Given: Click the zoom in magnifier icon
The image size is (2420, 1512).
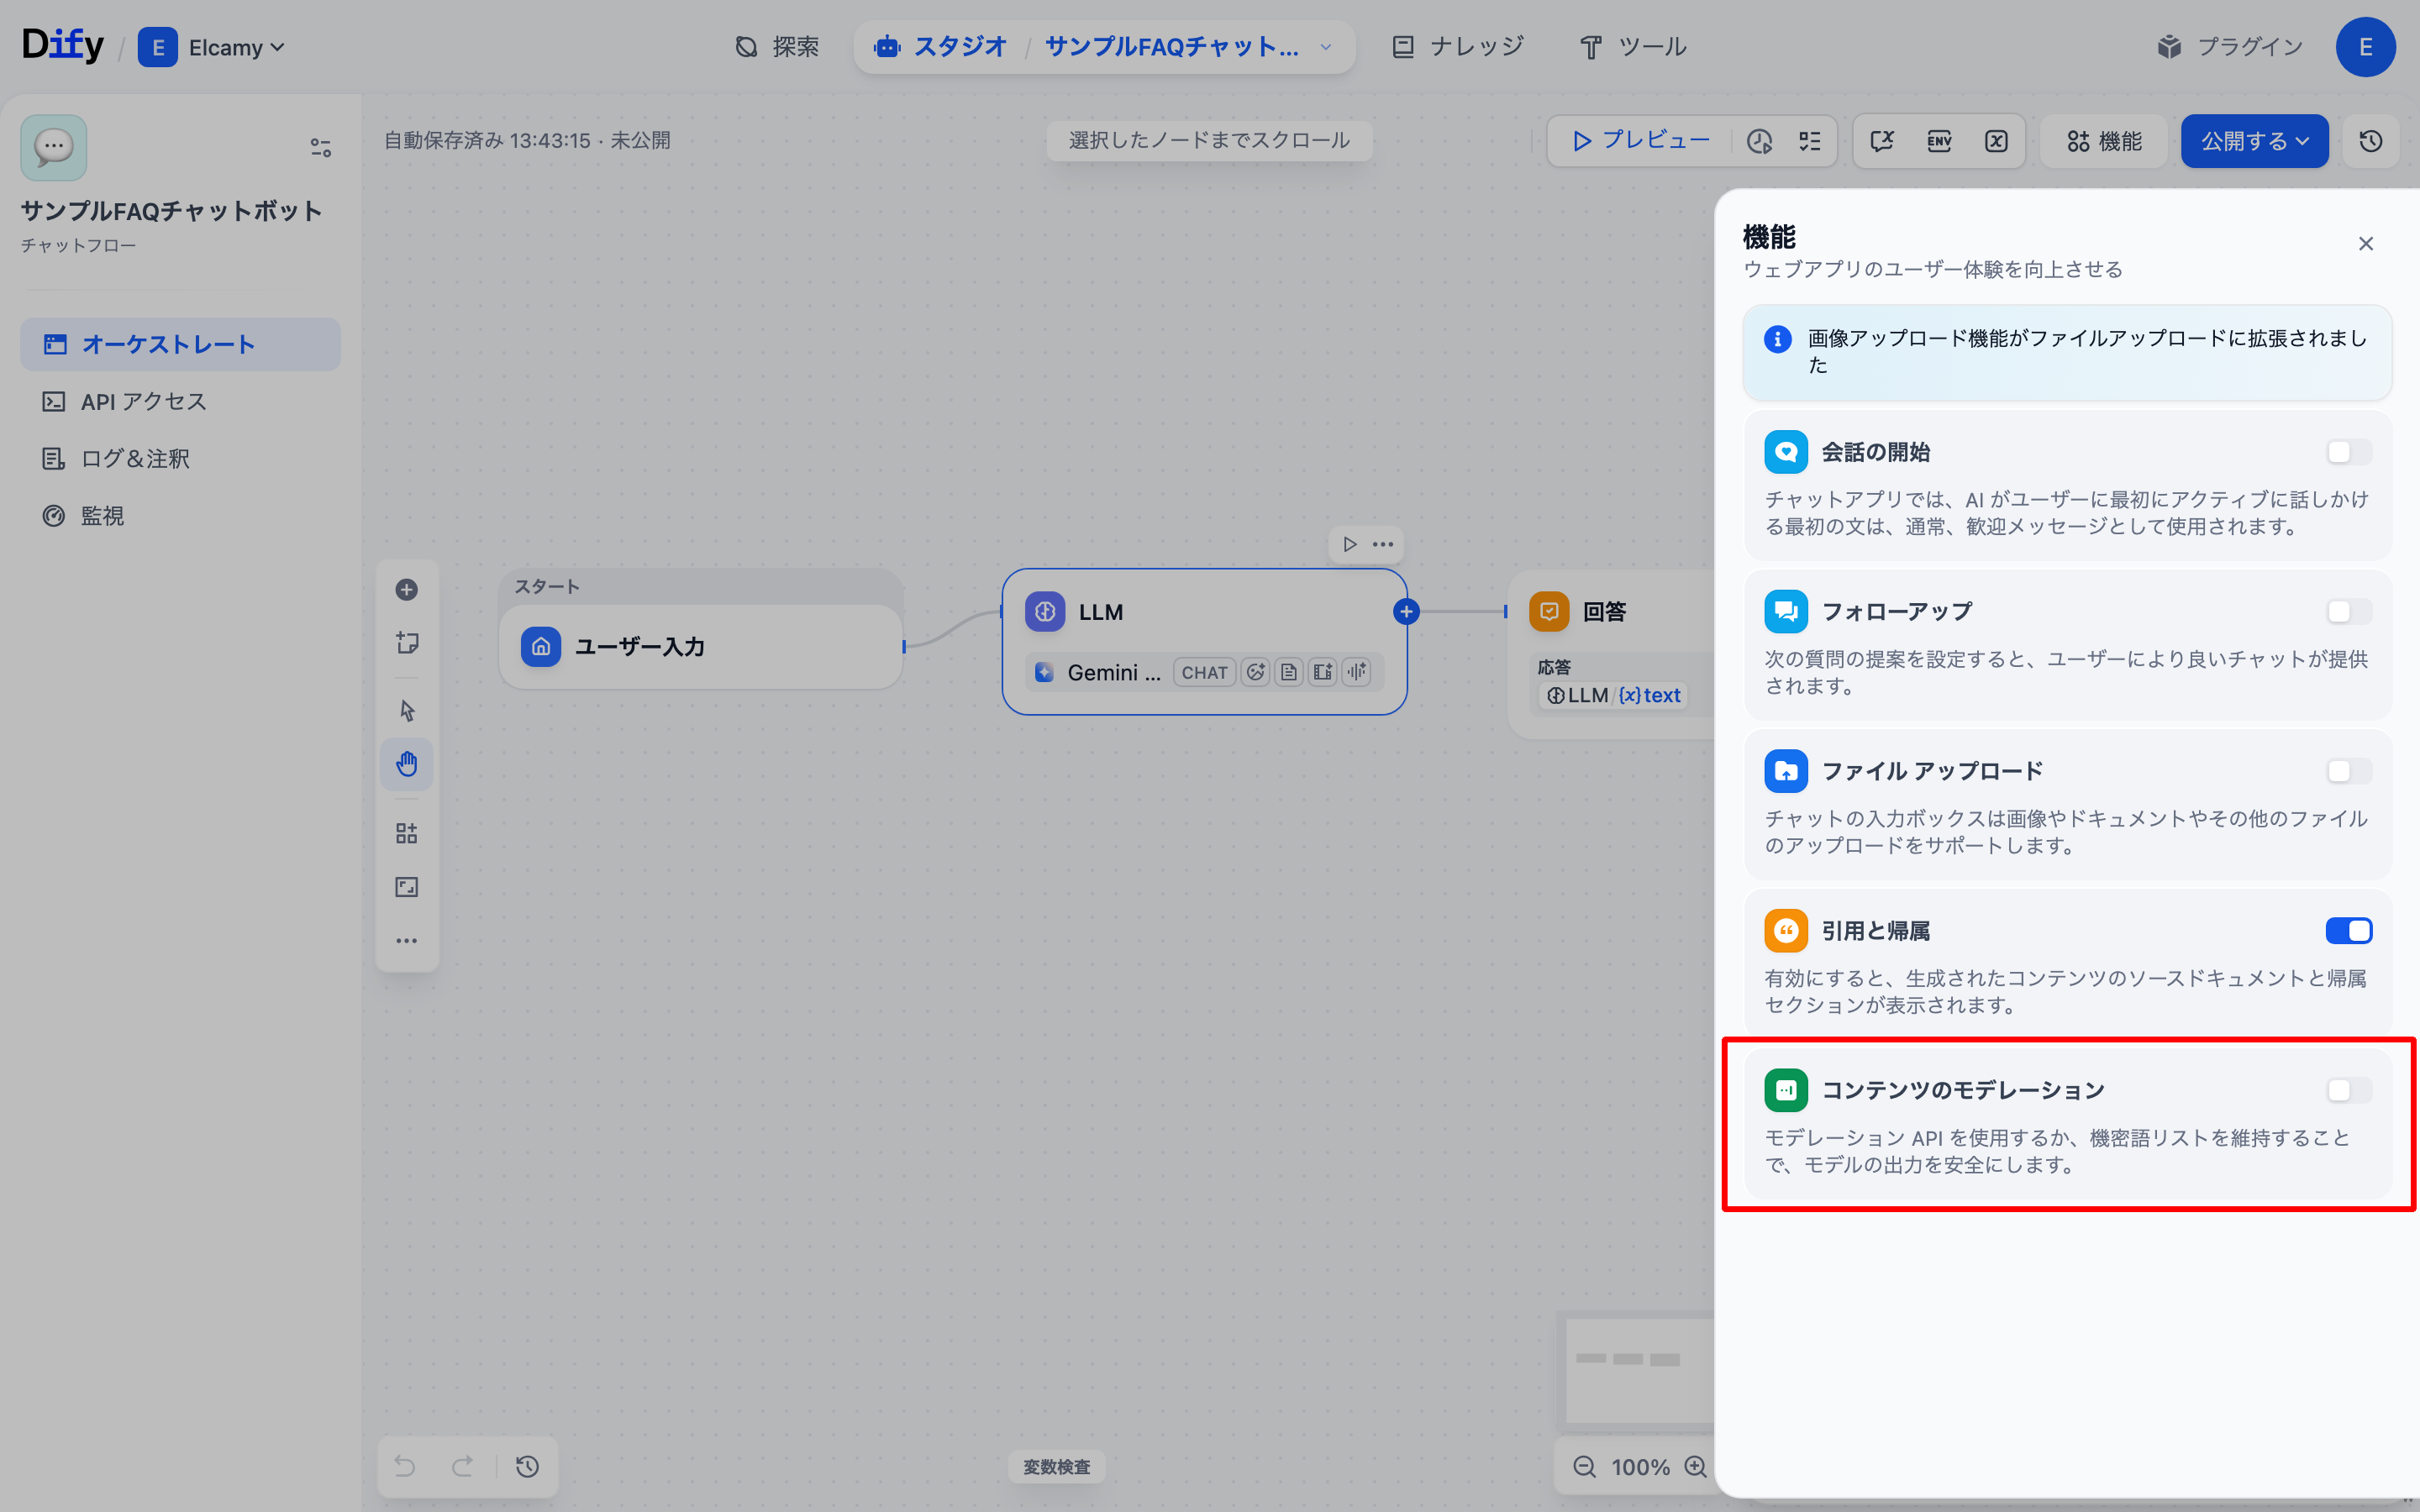Looking at the screenshot, I should click(x=1695, y=1466).
